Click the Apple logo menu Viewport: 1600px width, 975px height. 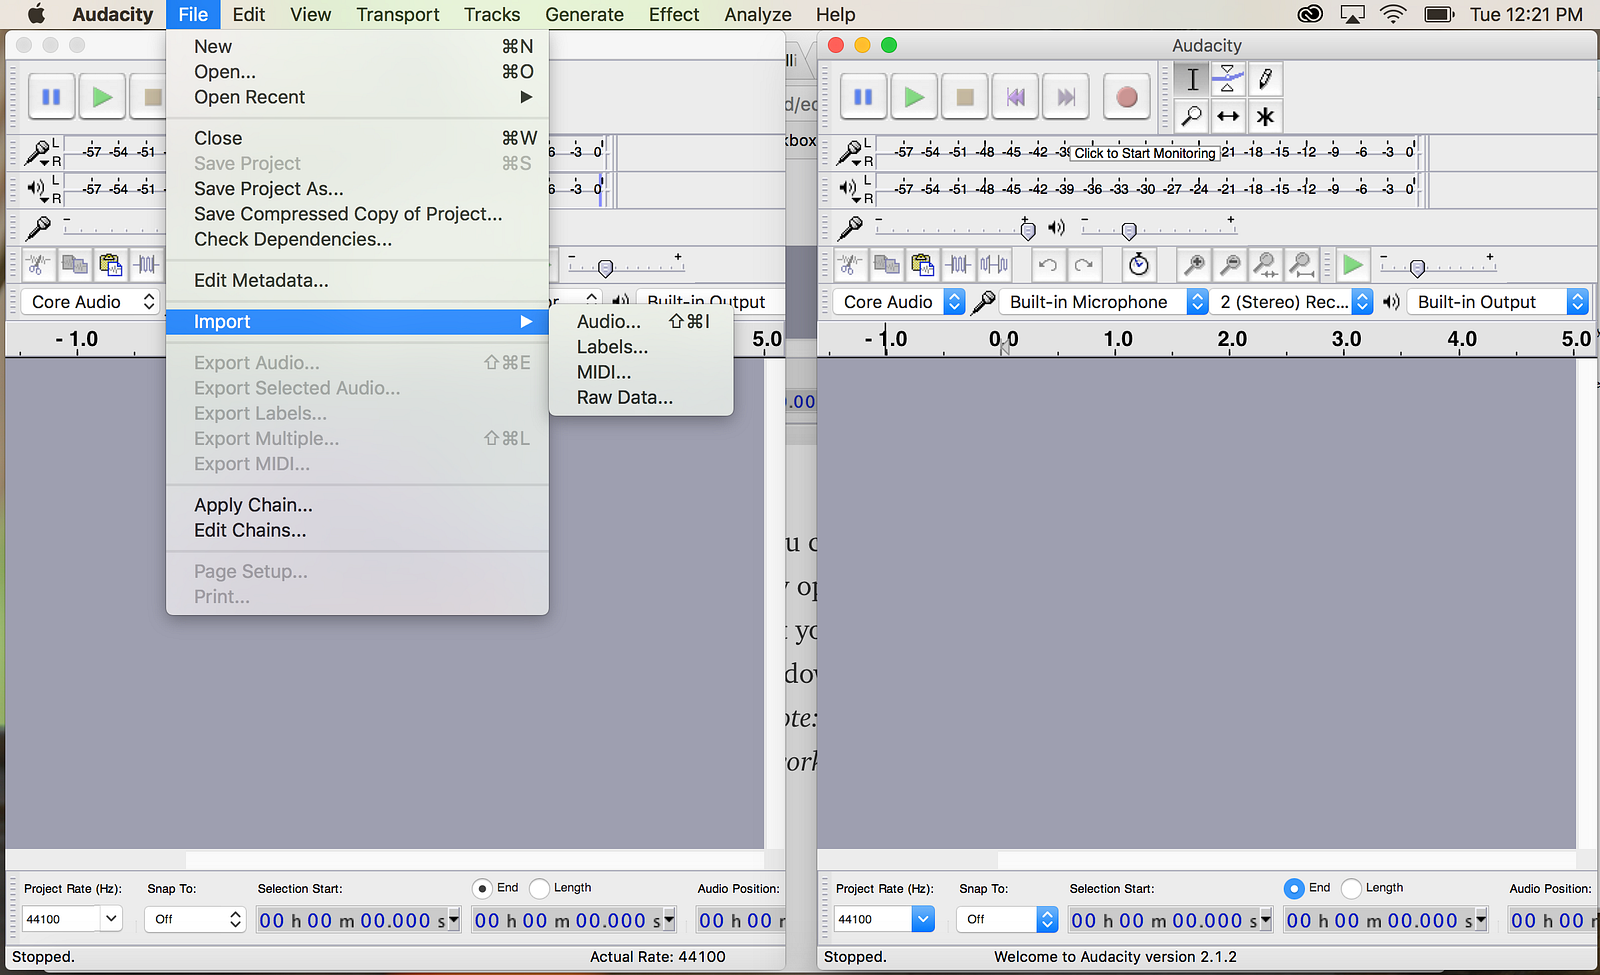click(x=36, y=14)
